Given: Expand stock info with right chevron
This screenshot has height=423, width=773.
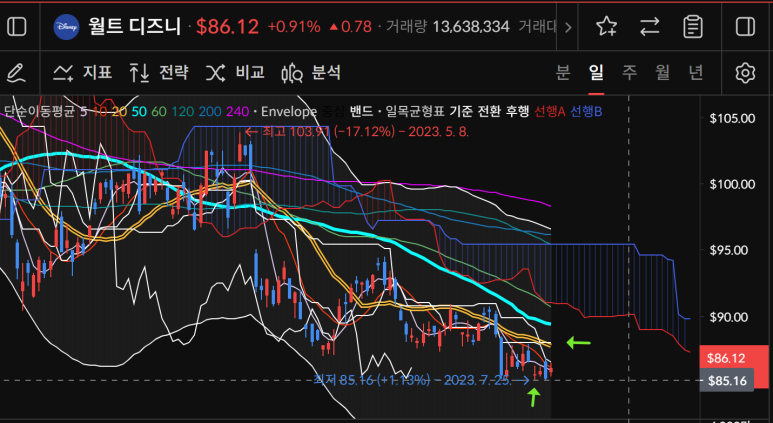Looking at the screenshot, I should coord(568,27).
